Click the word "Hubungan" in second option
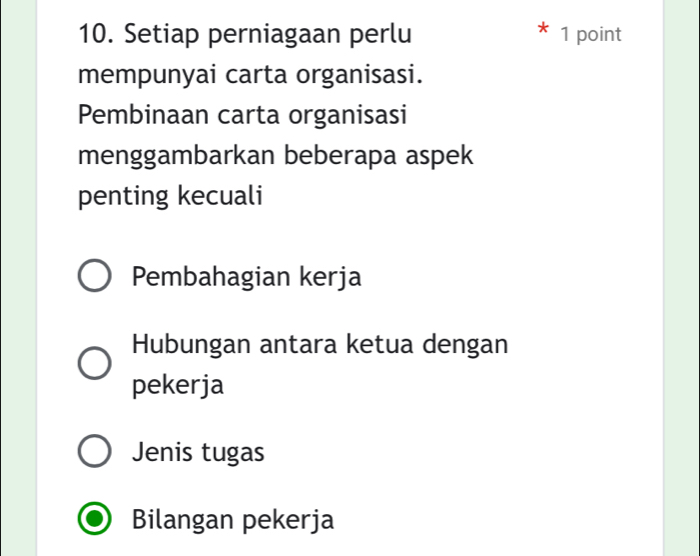Screen dimensions: 700x556 (186, 345)
